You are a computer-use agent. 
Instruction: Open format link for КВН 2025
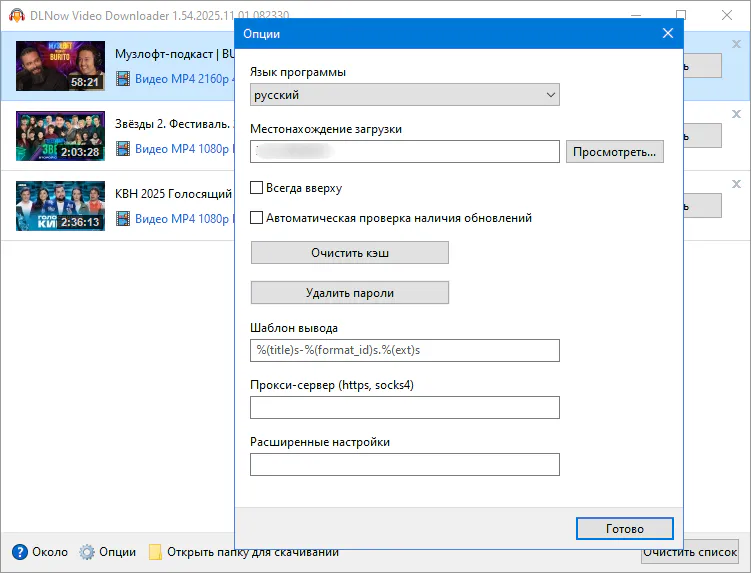(x=184, y=218)
